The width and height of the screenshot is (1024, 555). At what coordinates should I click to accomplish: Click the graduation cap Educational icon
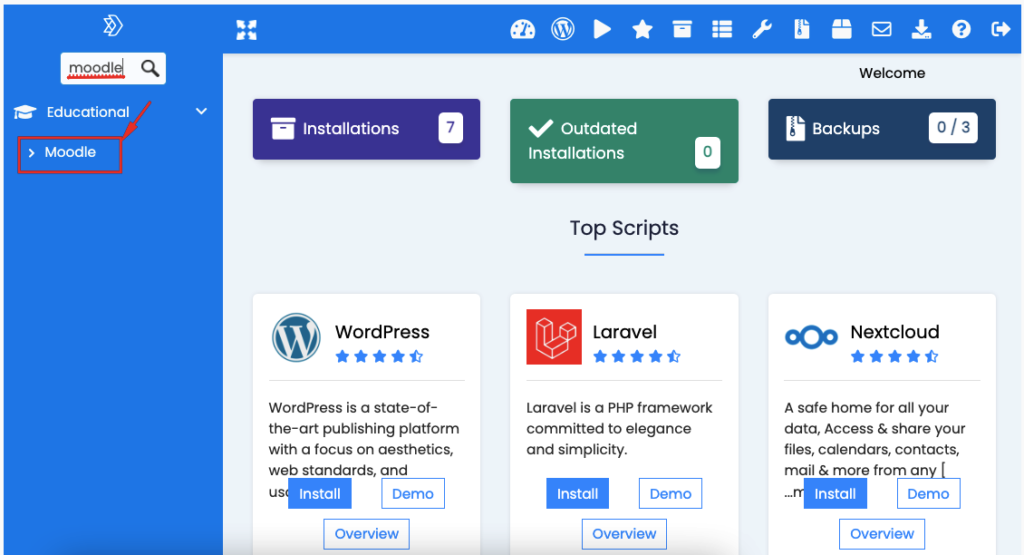click(25, 112)
